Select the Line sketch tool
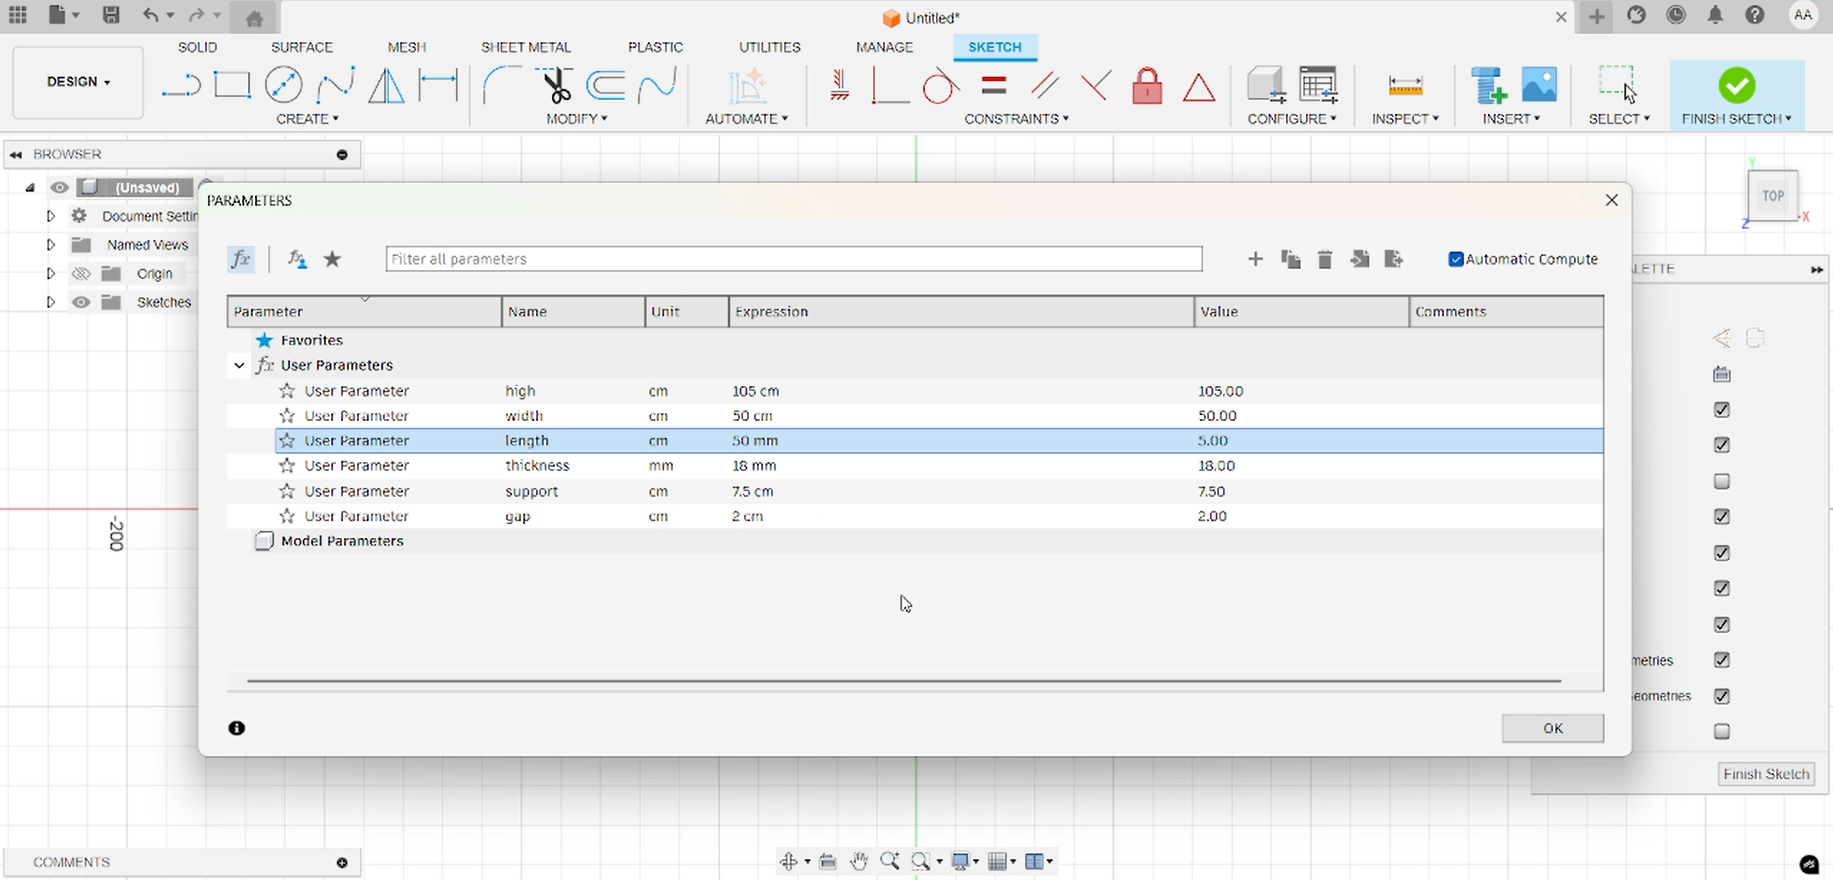The image size is (1833, 880). tap(181, 86)
